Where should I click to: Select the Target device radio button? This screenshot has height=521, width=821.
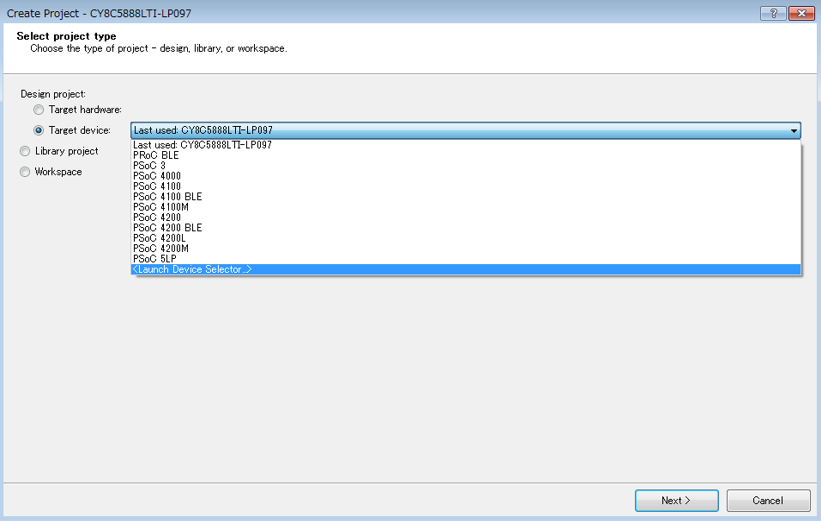tap(38, 130)
